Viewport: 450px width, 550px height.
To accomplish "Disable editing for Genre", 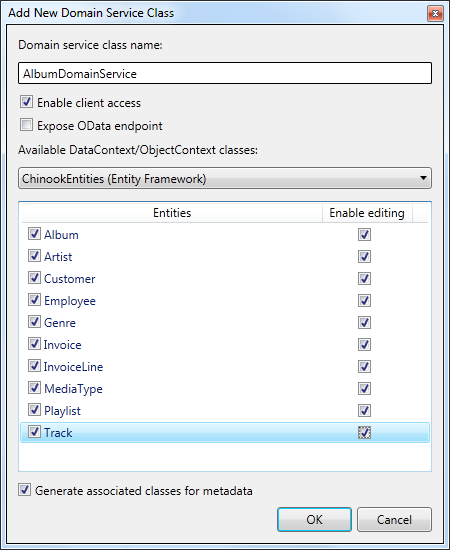I will point(364,322).
